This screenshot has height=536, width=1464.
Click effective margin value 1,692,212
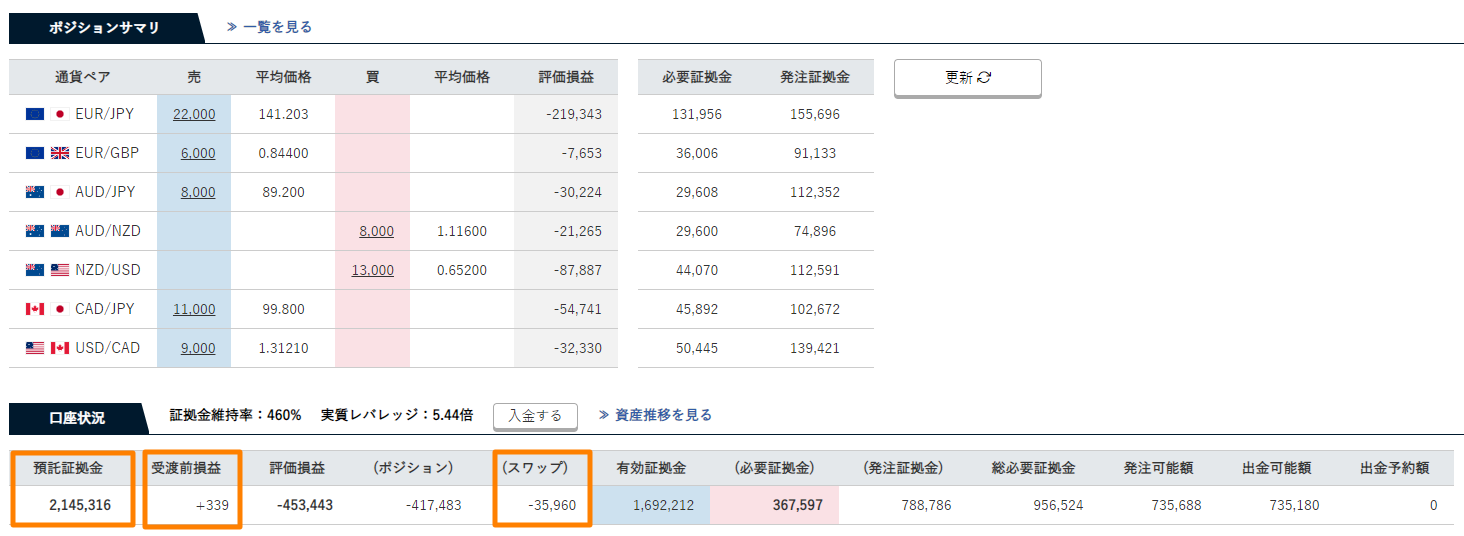tap(664, 505)
